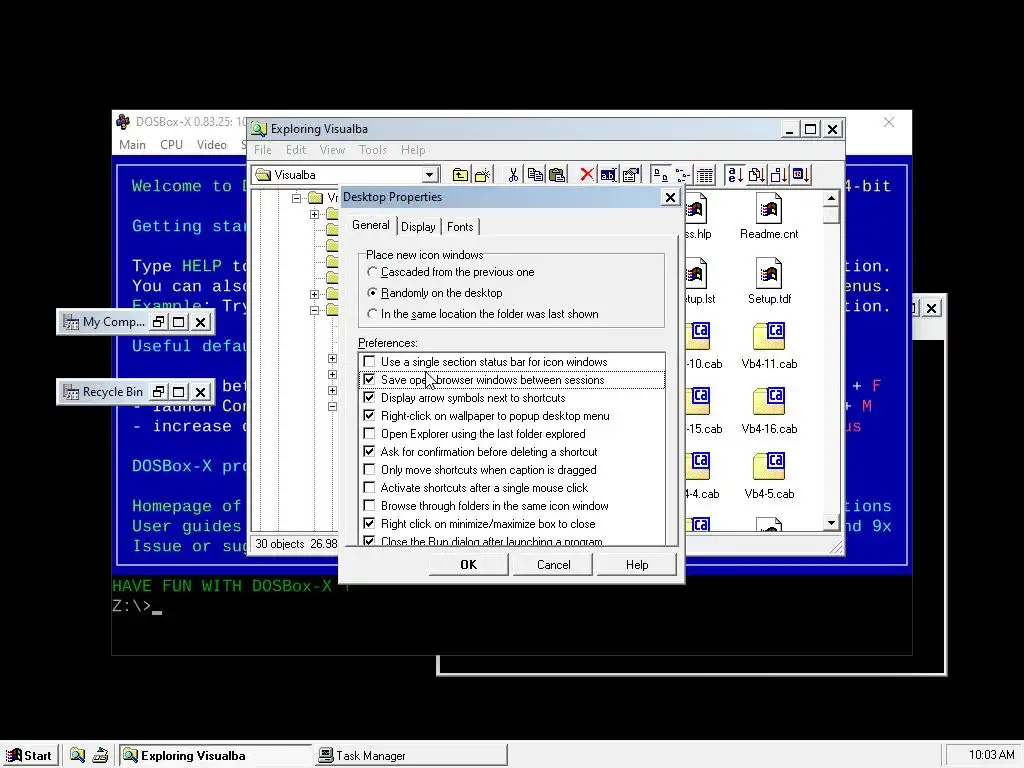
Task: Sort files by type toolbar icon
Action: click(x=756, y=175)
